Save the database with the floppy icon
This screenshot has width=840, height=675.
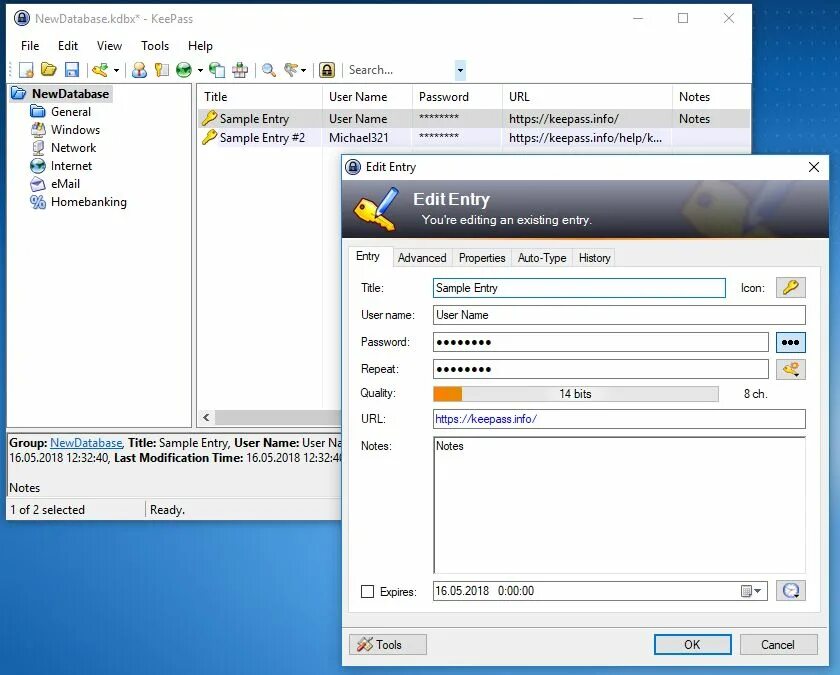tap(72, 70)
